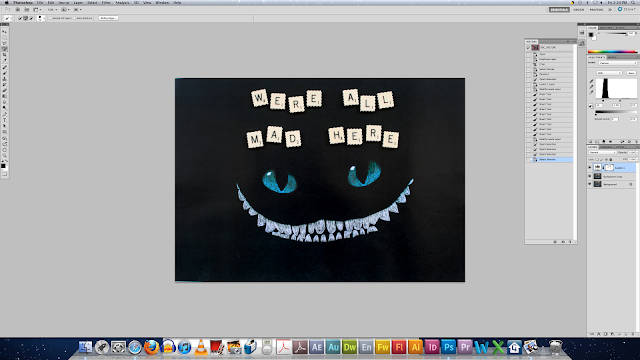Open Dreamweaver (Dw) in the Dock
Image resolution: width=640 pixels, height=360 pixels.
[350, 347]
